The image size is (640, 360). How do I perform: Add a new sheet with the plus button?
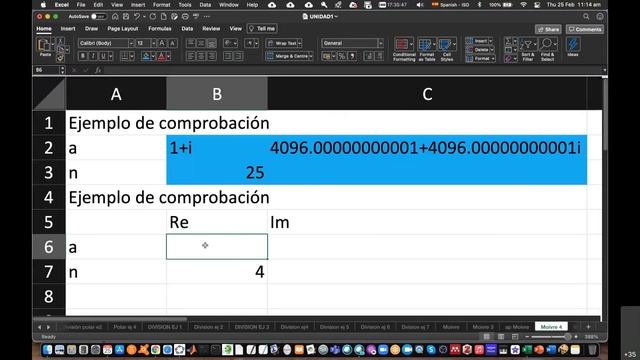click(x=588, y=327)
